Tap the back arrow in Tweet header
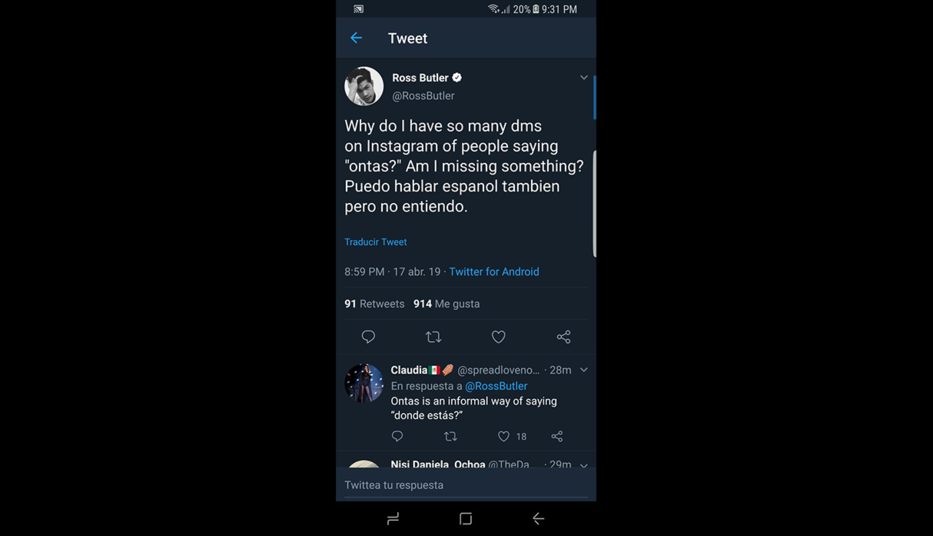The width and height of the screenshot is (933, 536). point(357,38)
